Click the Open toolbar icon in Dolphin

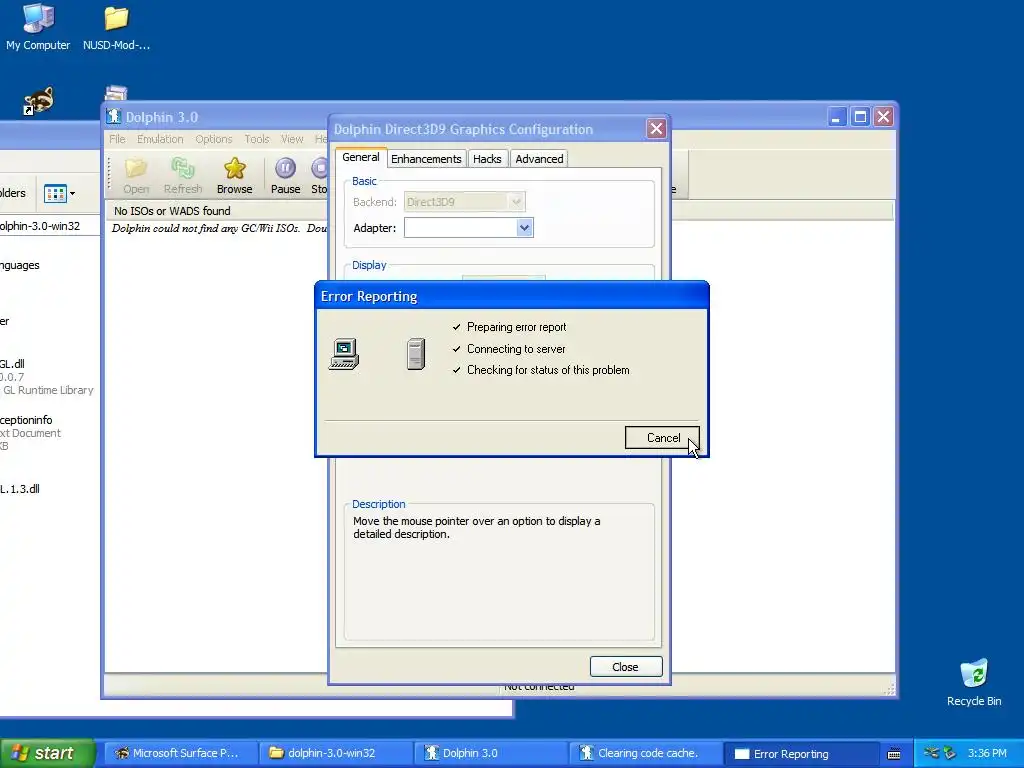(x=136, y=176)
